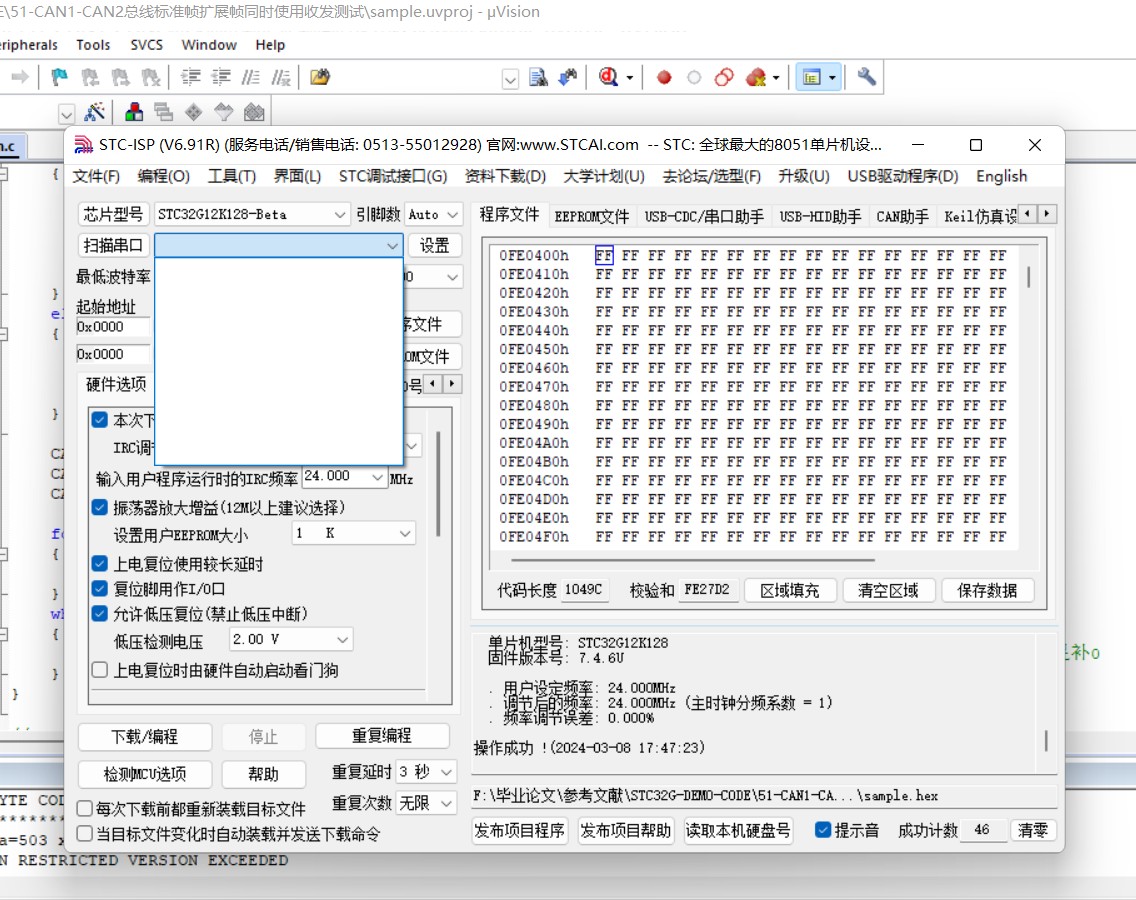Viewport: 1136px width, 900px height.
Task: Toggle 允许低压复位(禁止低压中断) checkbox
Action: (x=100, y=614)
